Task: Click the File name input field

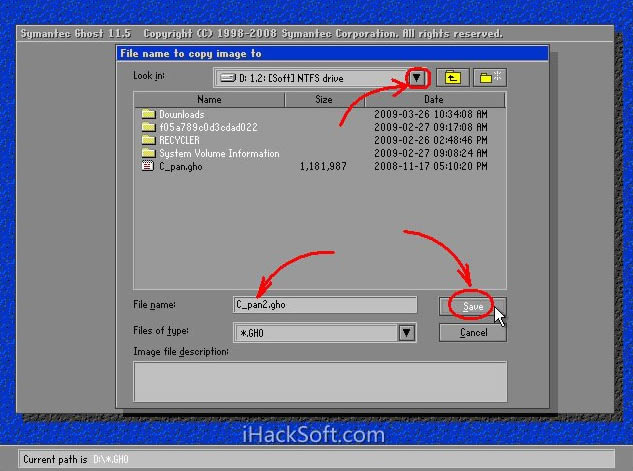Action: [x=325, y=305]
